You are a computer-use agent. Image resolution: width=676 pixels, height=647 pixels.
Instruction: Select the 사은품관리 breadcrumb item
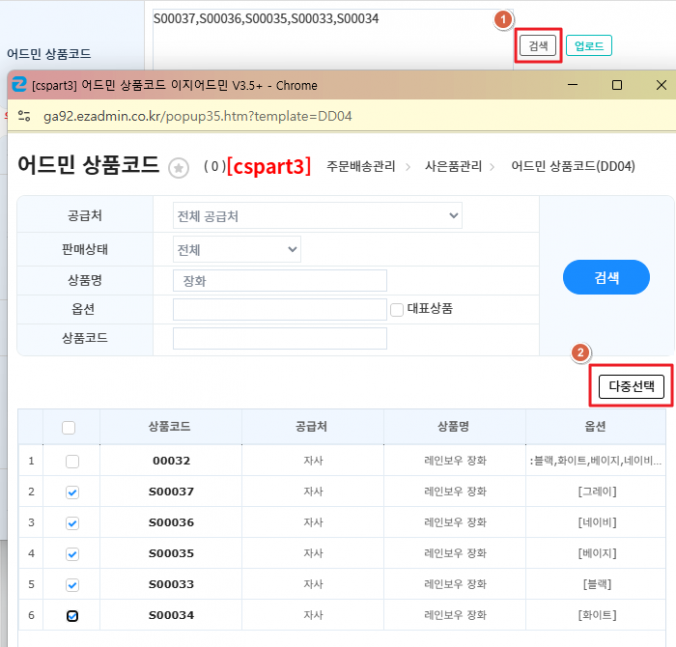click(x=453, y=166)
